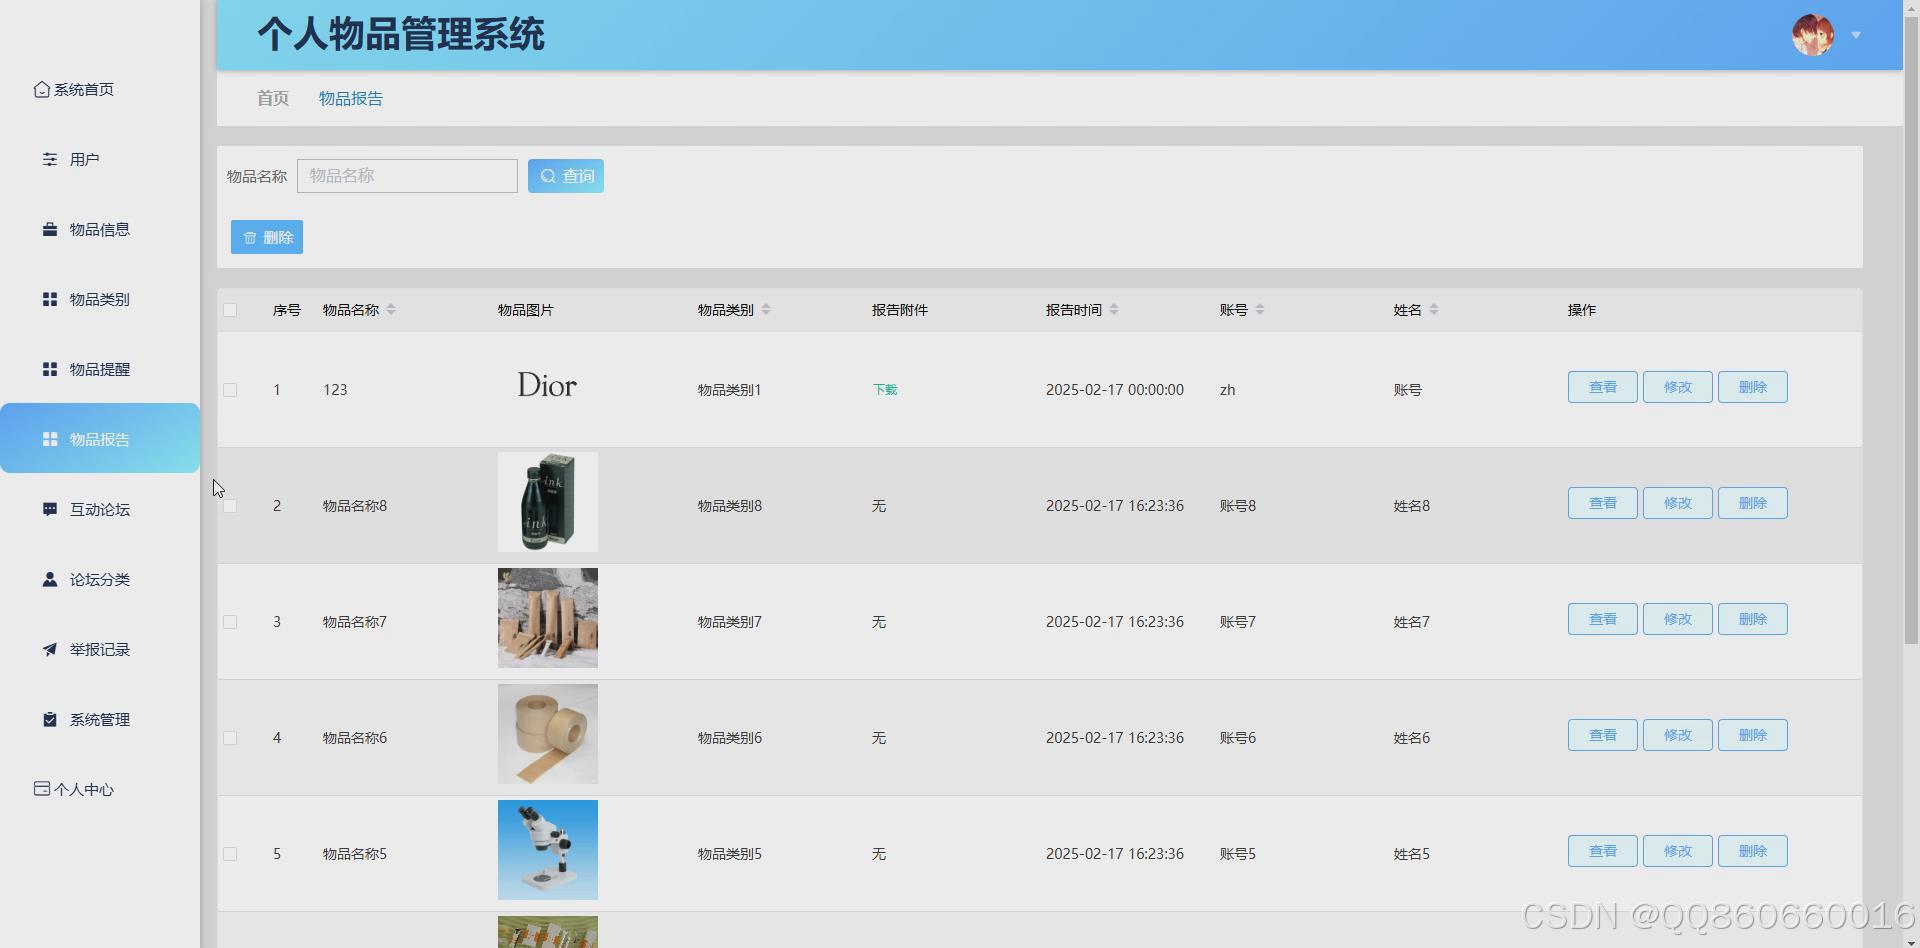Click the paper plane icon beside 举报记录

click(50, 649)
